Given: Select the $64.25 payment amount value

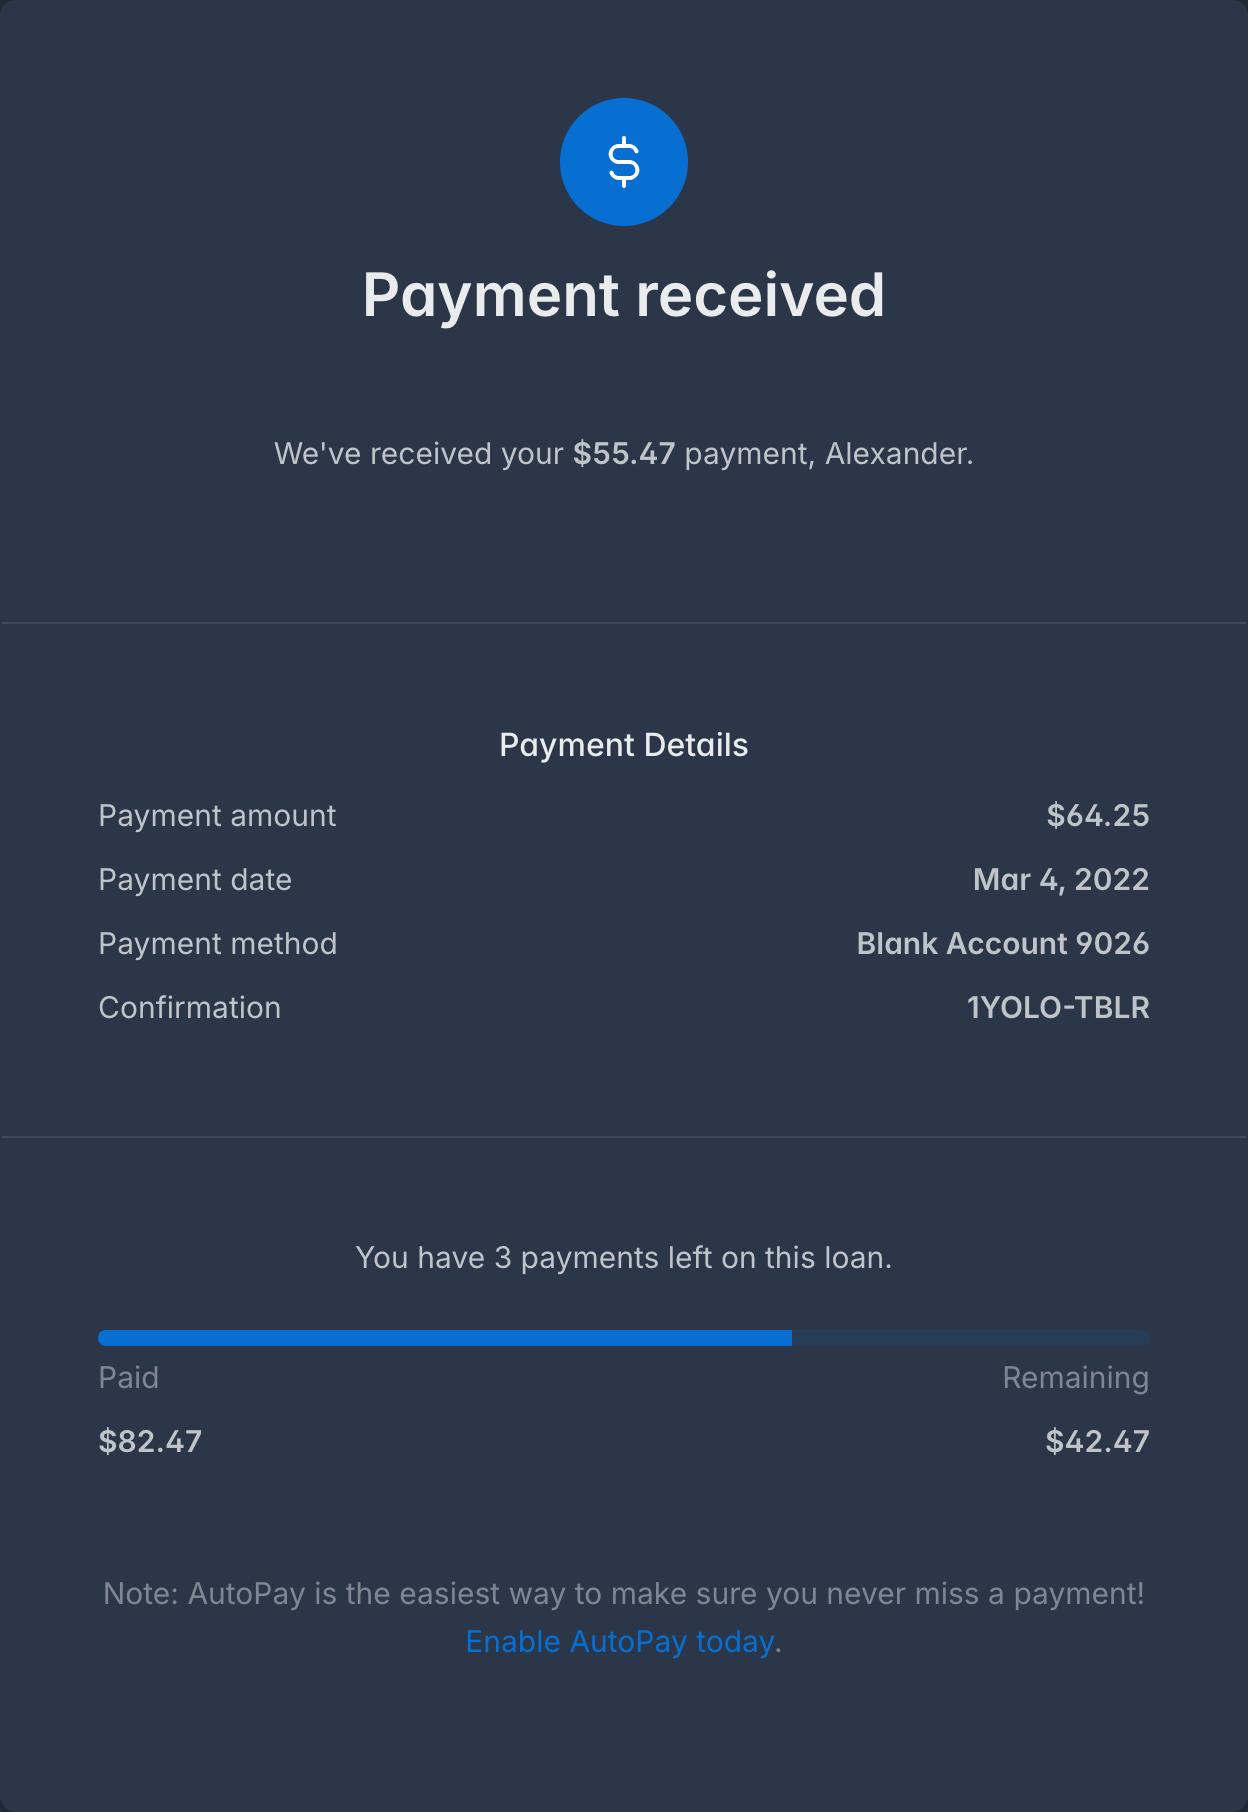Looking at the screenshot, I should pyautogui.click(x=1098, y=816).
